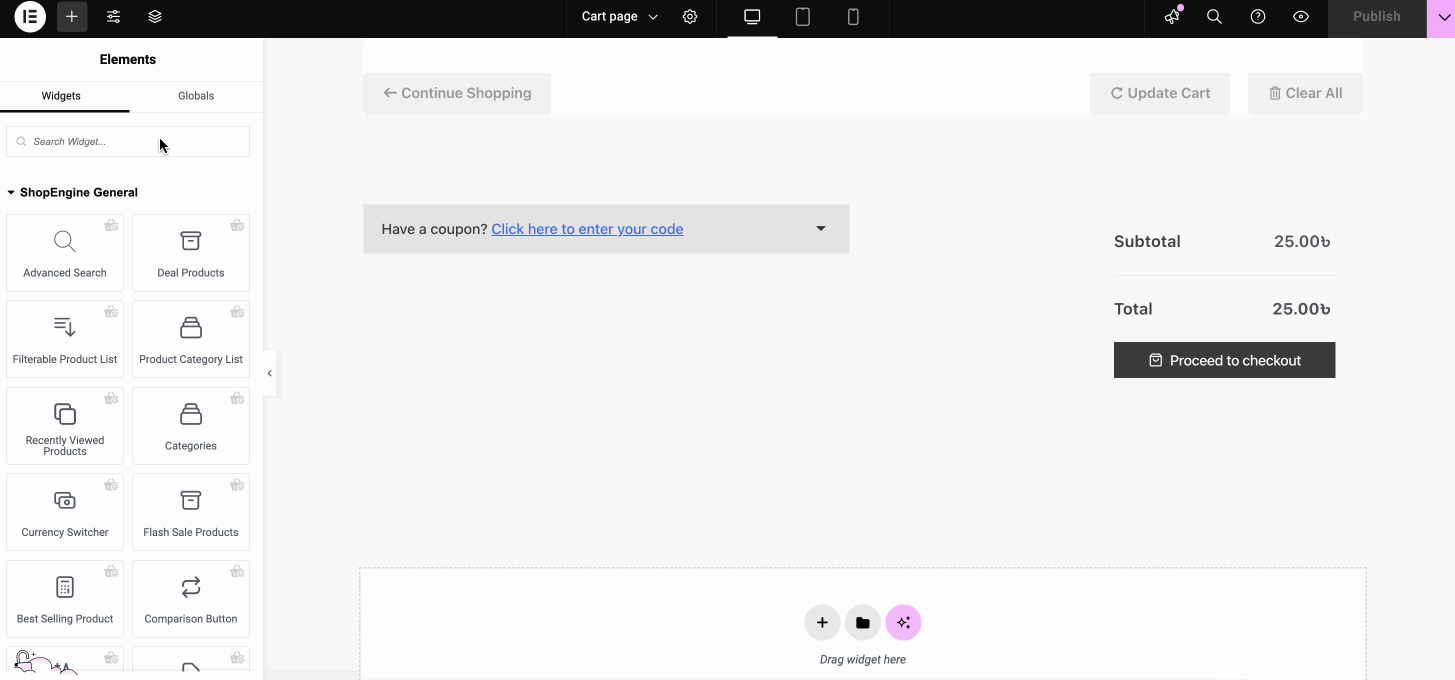Open the Cart page document dropdown
The width and height of the screenshot is (1455, 680).
click(620, 17)
